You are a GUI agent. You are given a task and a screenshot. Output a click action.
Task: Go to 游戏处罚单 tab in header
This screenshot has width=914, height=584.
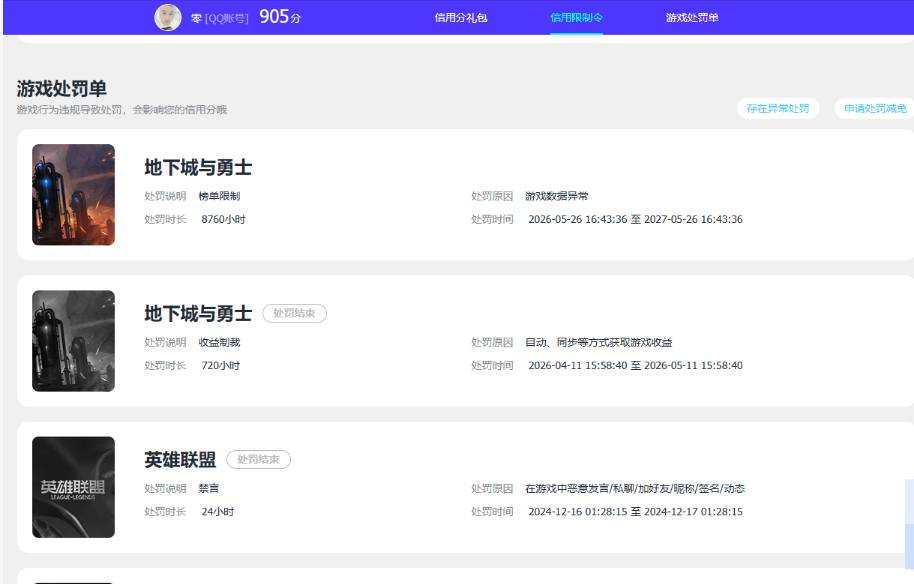(692, 17)
